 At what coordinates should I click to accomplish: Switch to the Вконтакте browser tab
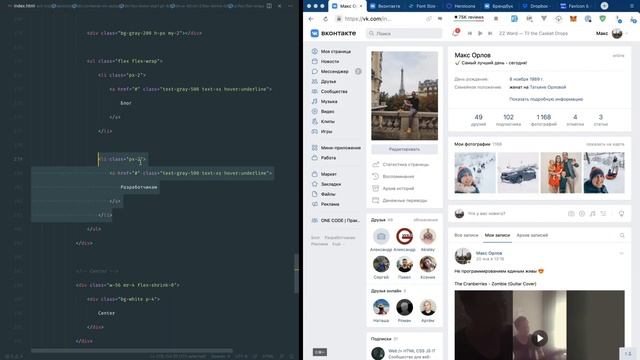(x=385, y=6)
